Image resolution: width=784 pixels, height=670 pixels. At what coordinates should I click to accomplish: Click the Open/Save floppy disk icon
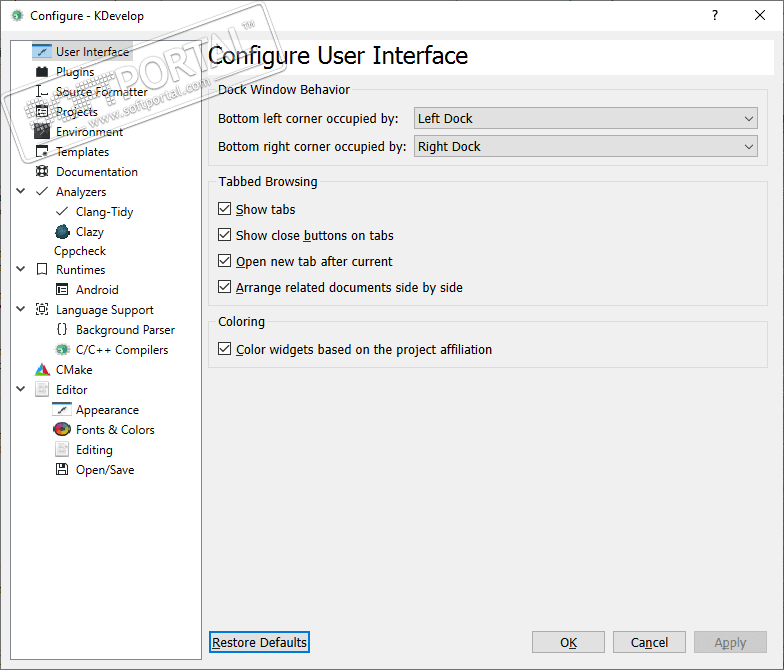62,470
